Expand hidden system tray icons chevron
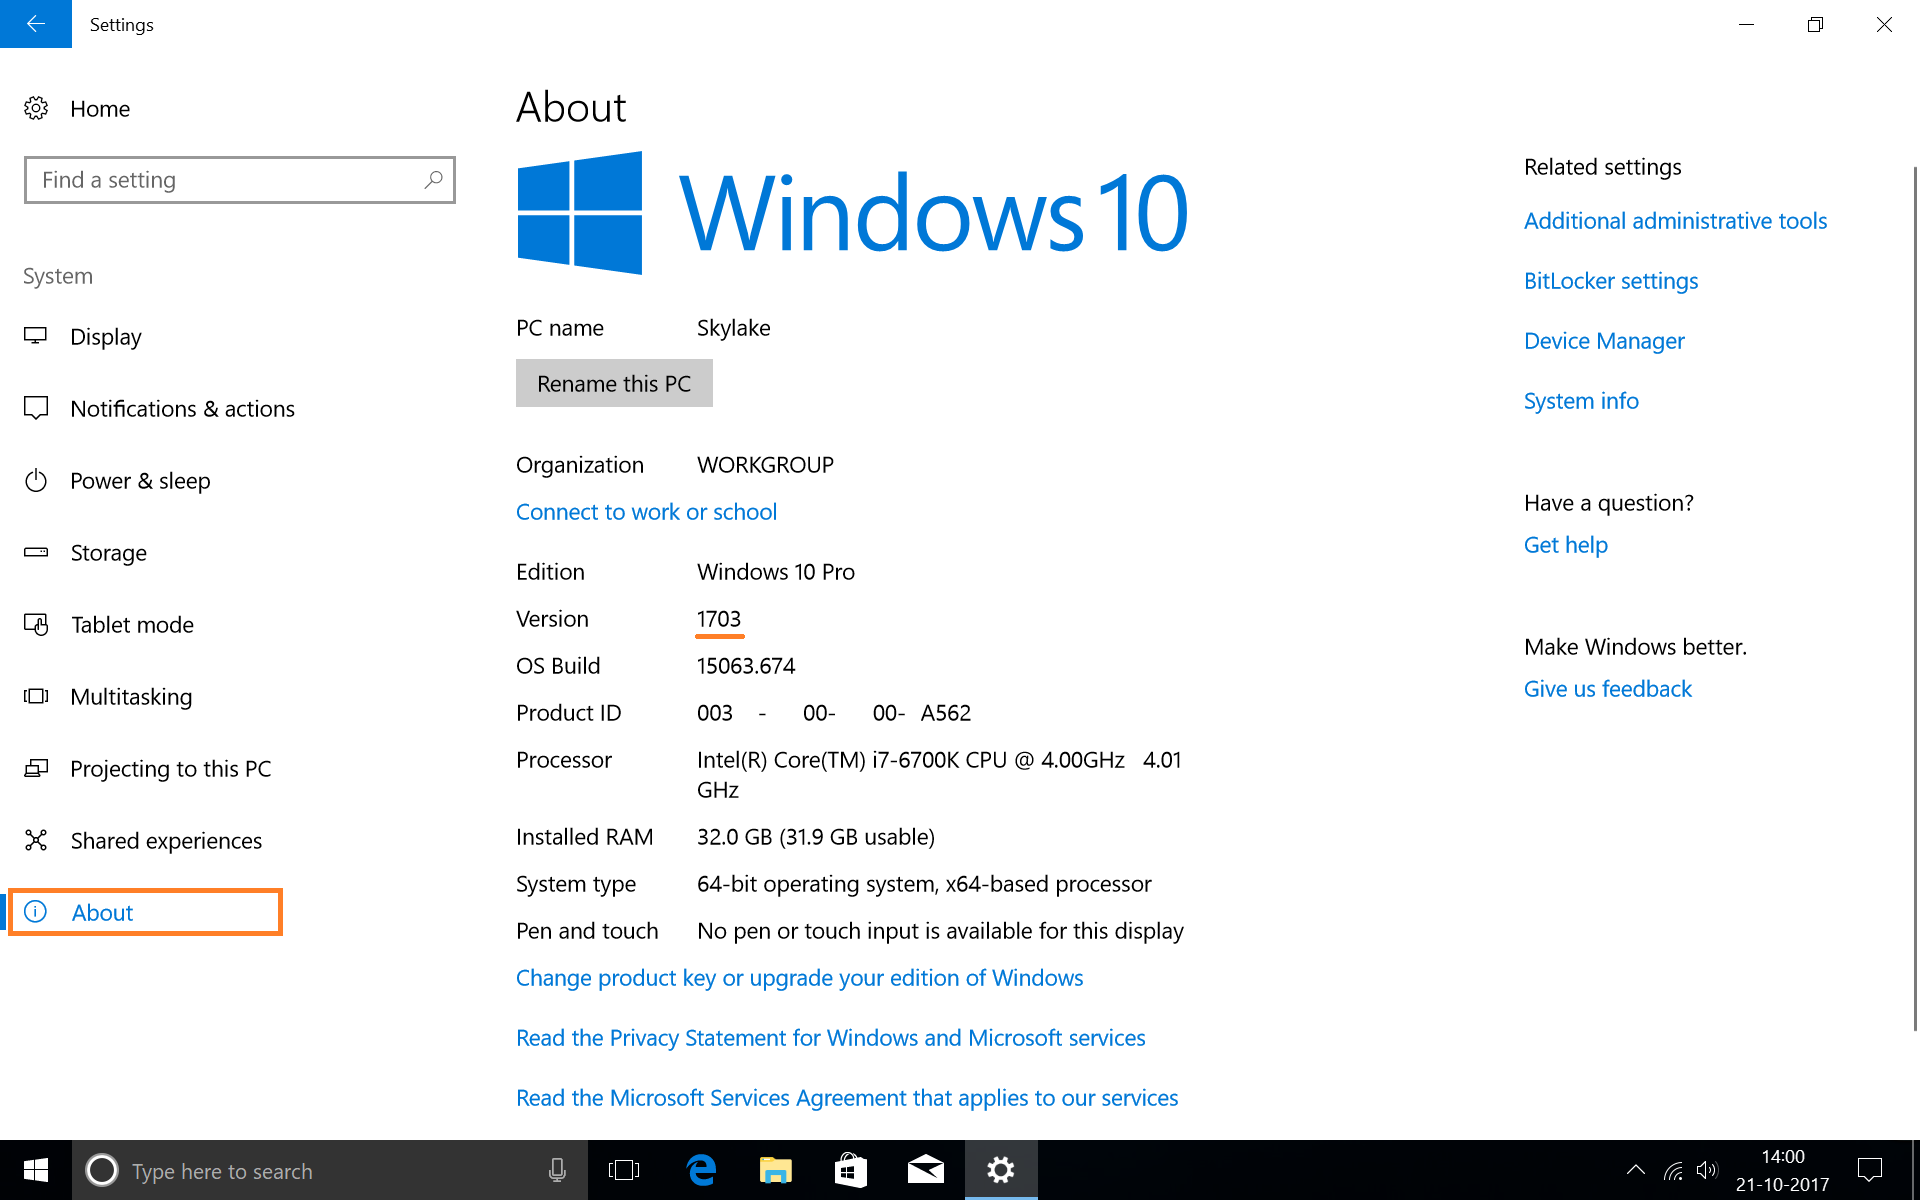 [x=1636, y=1170]
